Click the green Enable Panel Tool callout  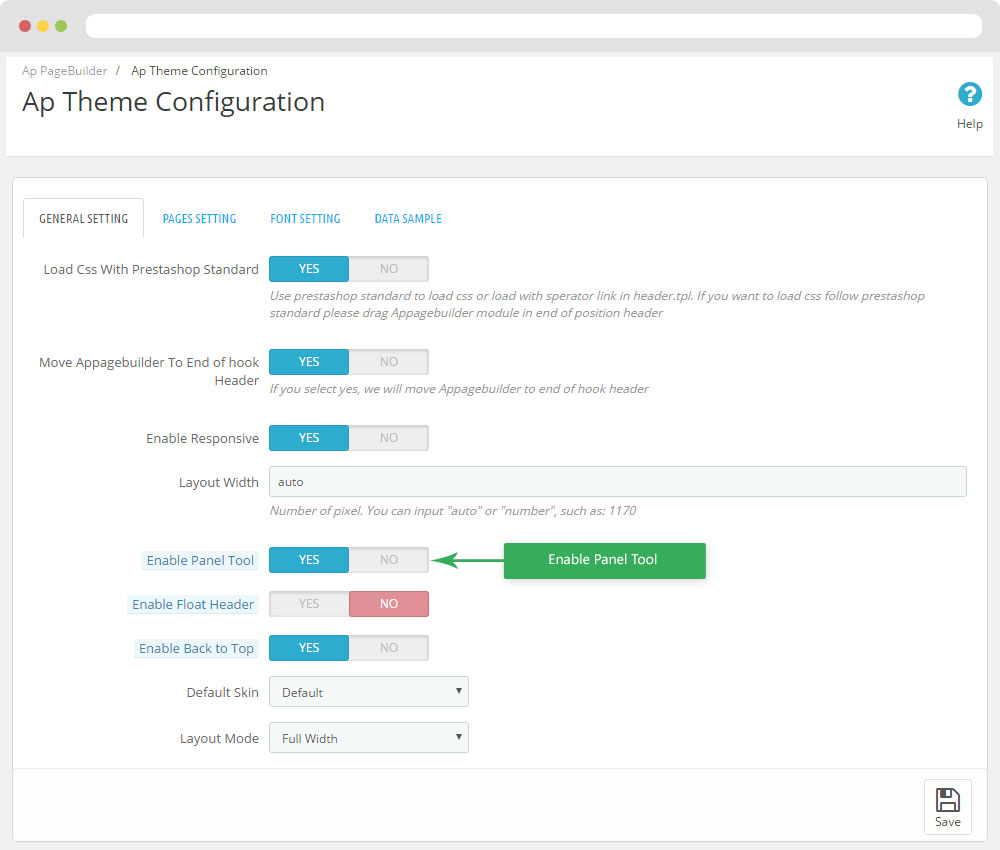click(605, 561)
